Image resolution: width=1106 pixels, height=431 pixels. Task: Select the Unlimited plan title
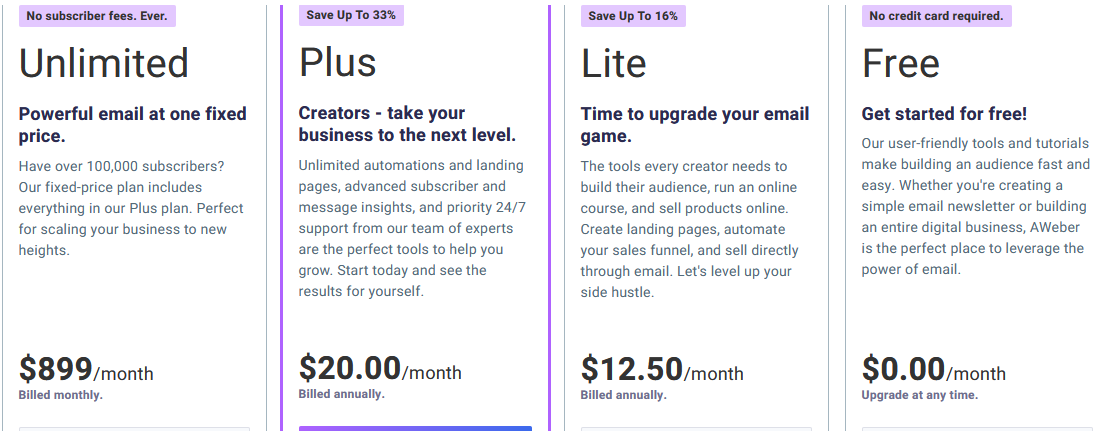(x=104, y=63)
